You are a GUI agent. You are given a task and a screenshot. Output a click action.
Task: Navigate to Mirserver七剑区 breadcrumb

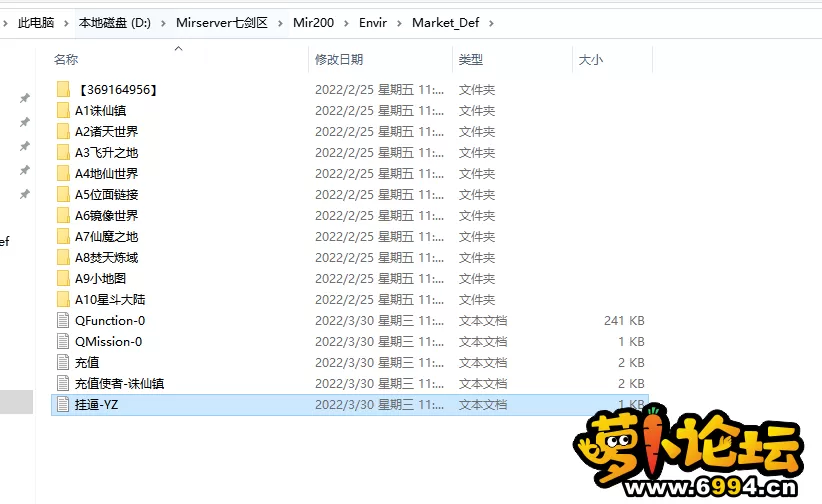click(222, 23)
